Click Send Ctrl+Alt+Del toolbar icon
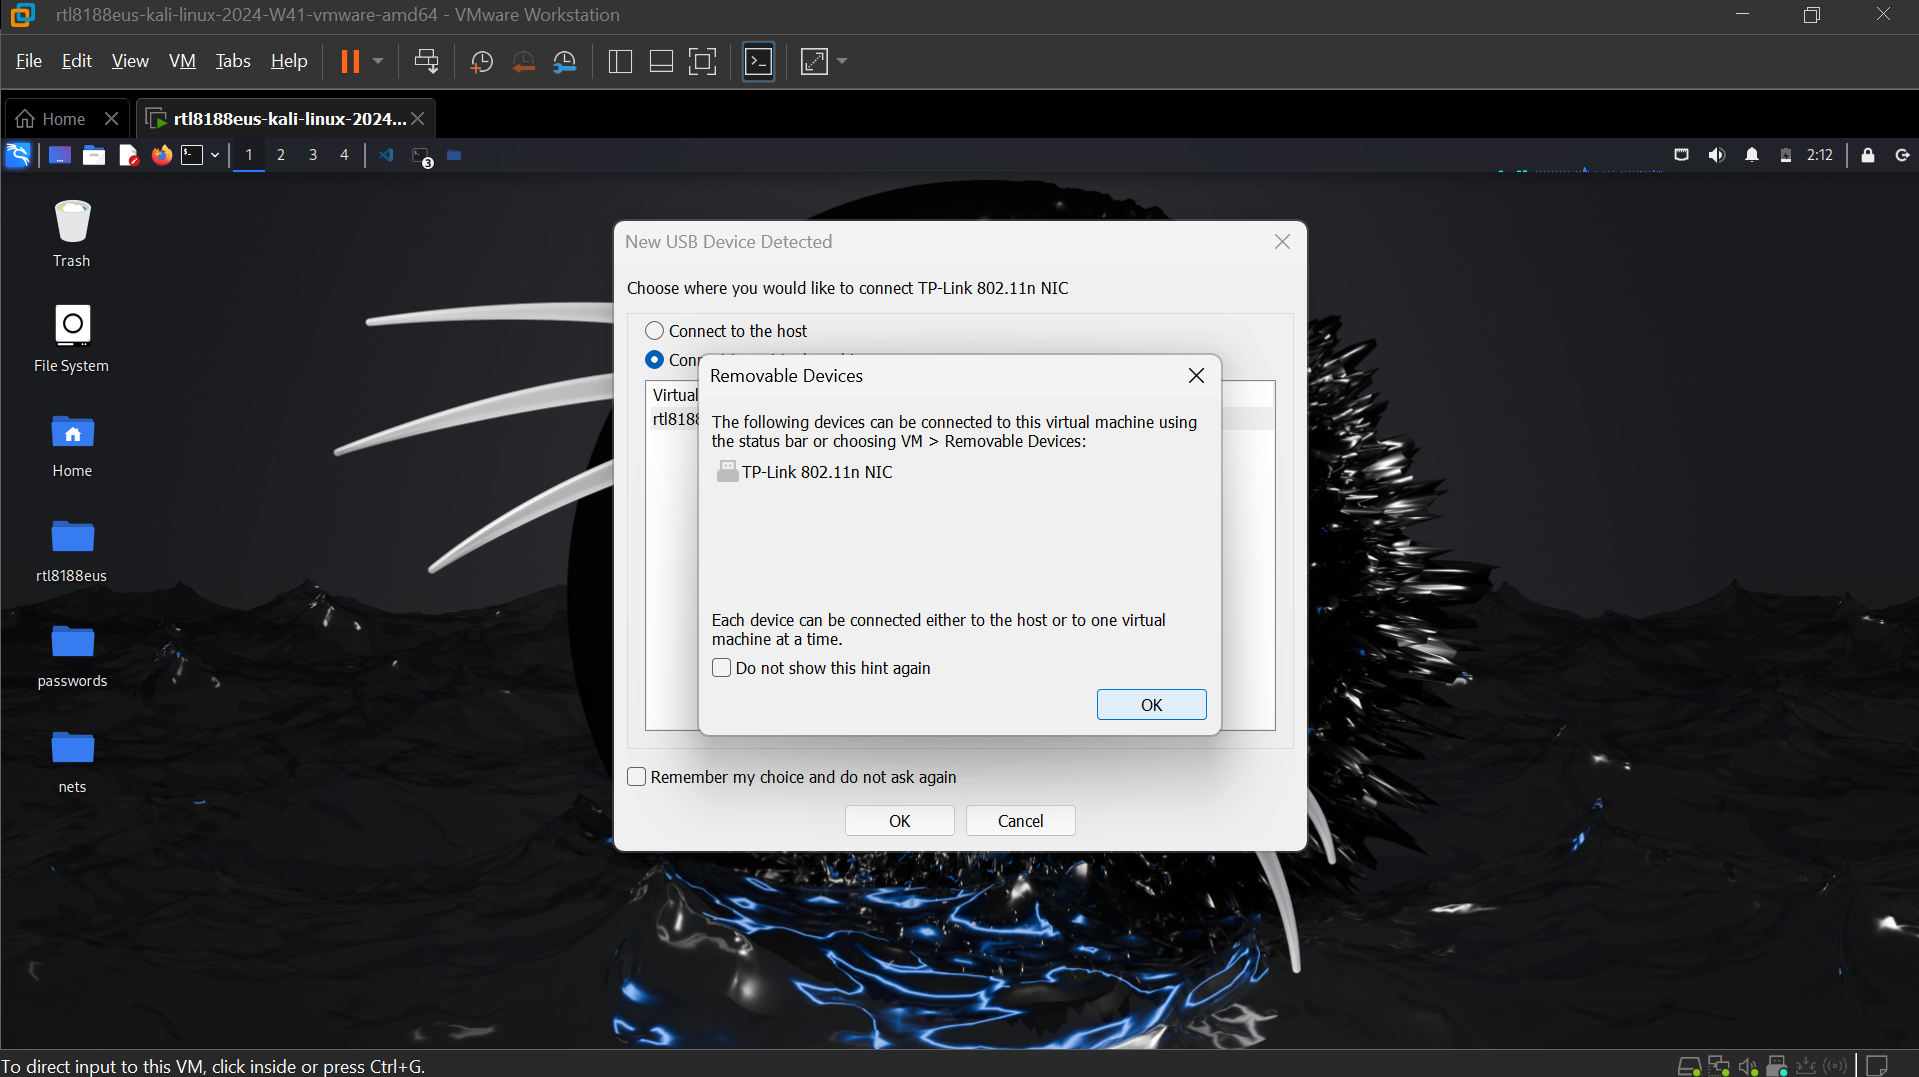The image size is (1919, 1077). pos(427,62)
